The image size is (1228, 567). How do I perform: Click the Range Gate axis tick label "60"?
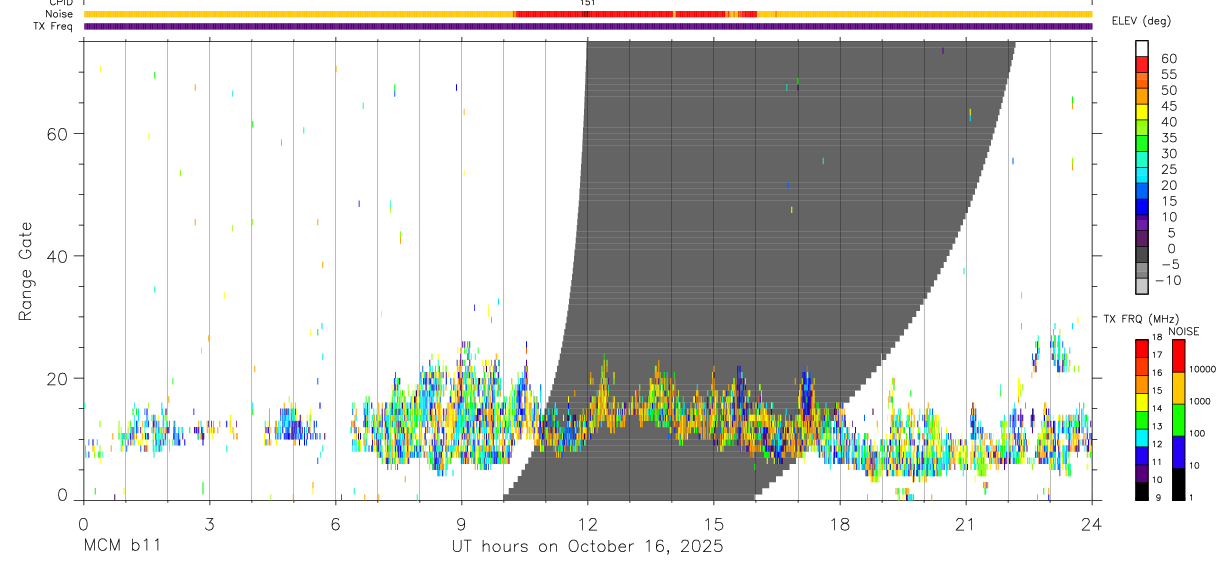pos(58,134)
